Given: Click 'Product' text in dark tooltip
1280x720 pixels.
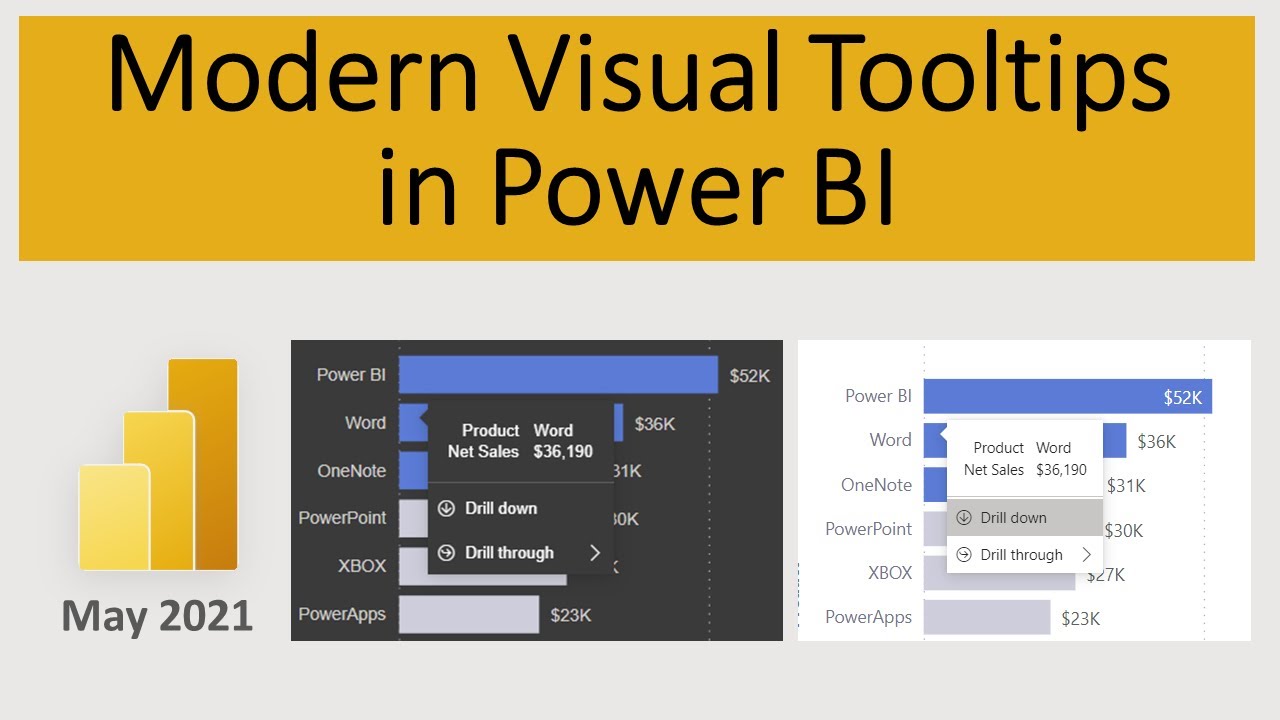Looking at the screenshot, I should (x=490, y=431).
